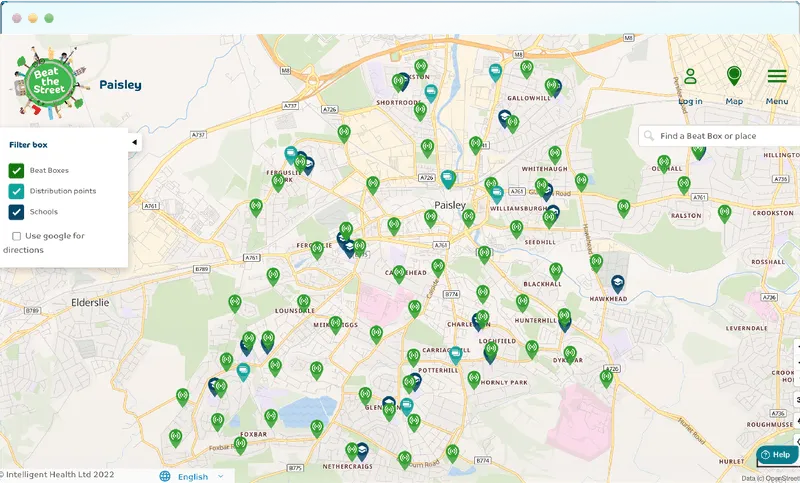Open the Help button
Screen dimensions: 800x483
[x=777, y=455]
